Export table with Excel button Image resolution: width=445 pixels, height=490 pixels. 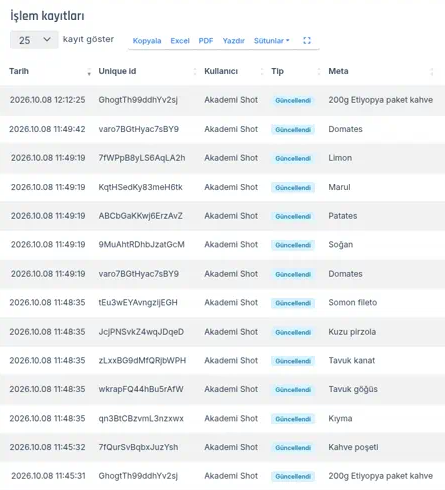(180, 41)
